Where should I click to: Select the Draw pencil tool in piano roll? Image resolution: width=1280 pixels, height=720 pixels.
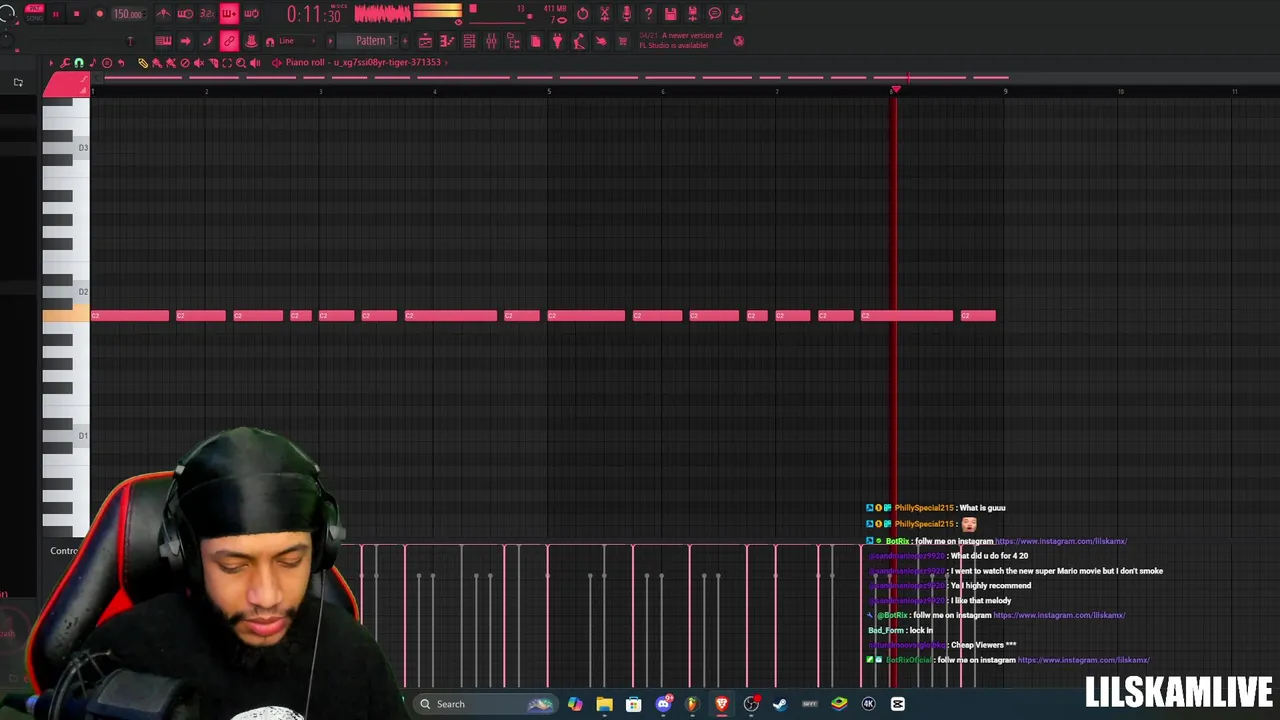click(x=142, y=63)
